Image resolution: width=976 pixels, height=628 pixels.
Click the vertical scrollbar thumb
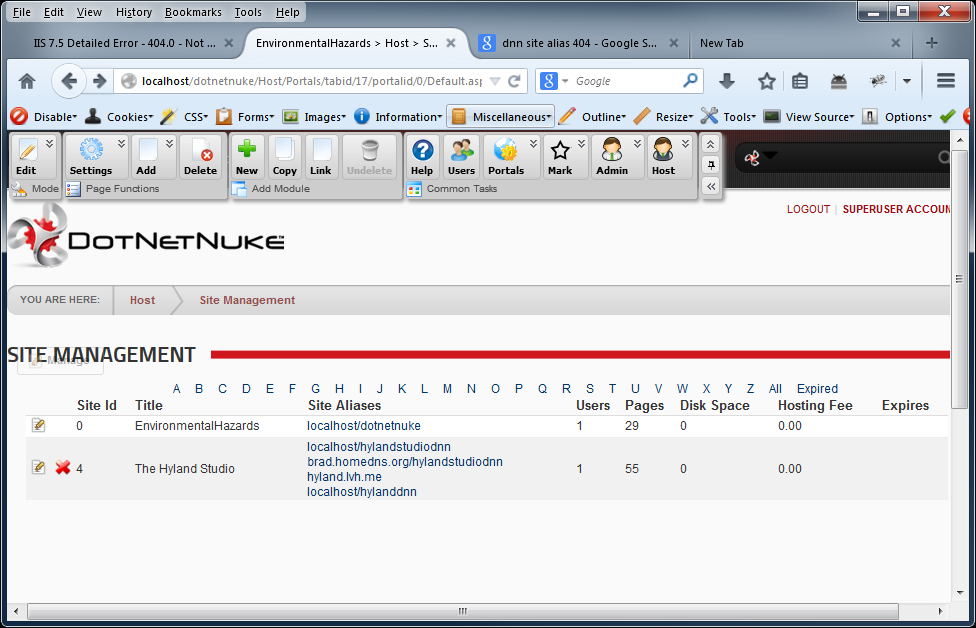[959, 279]
